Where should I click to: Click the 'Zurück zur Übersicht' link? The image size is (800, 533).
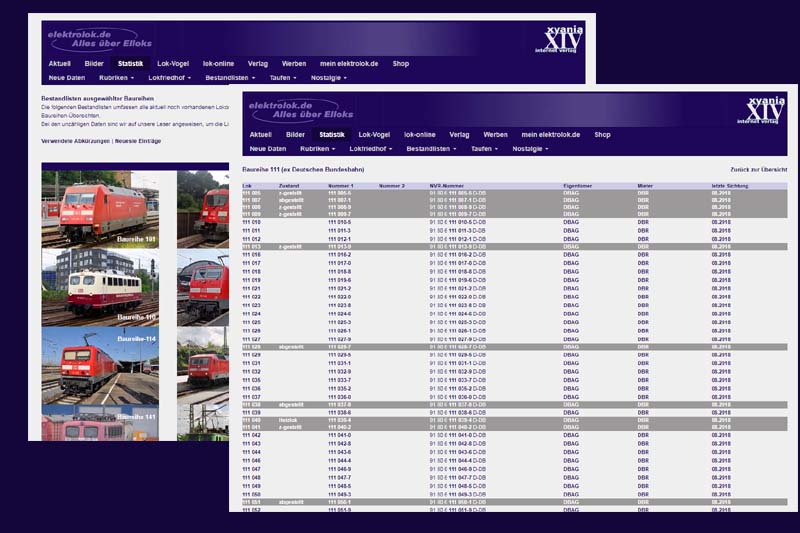[758, 170]
